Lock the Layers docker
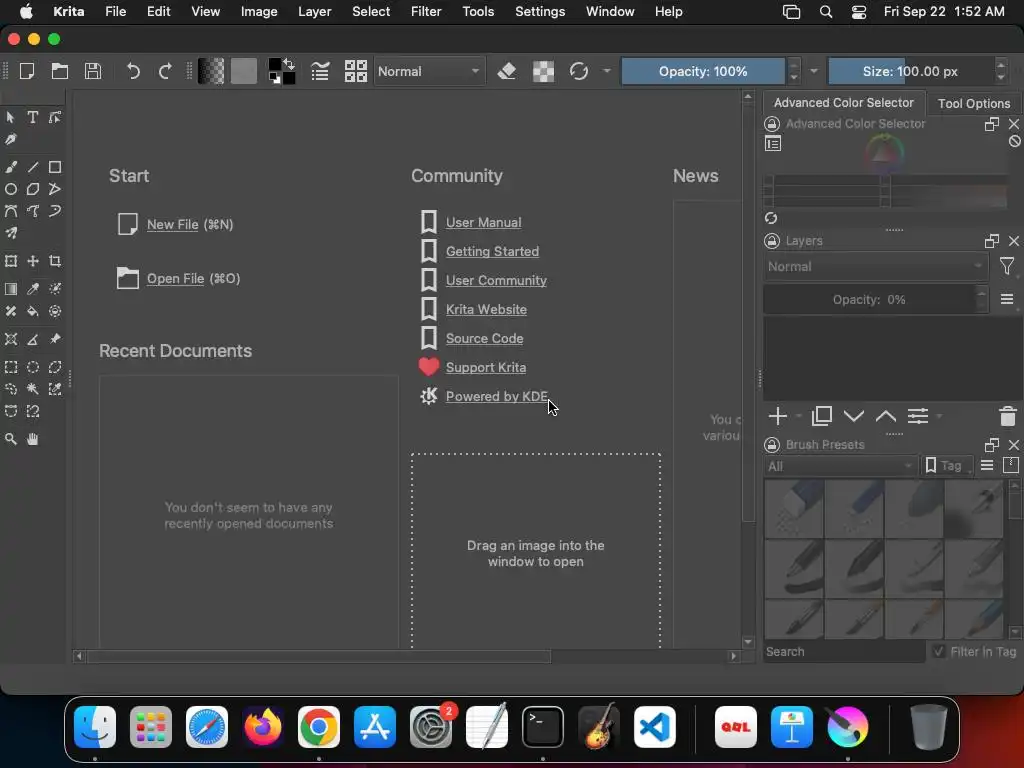 [x=772, y=241]
